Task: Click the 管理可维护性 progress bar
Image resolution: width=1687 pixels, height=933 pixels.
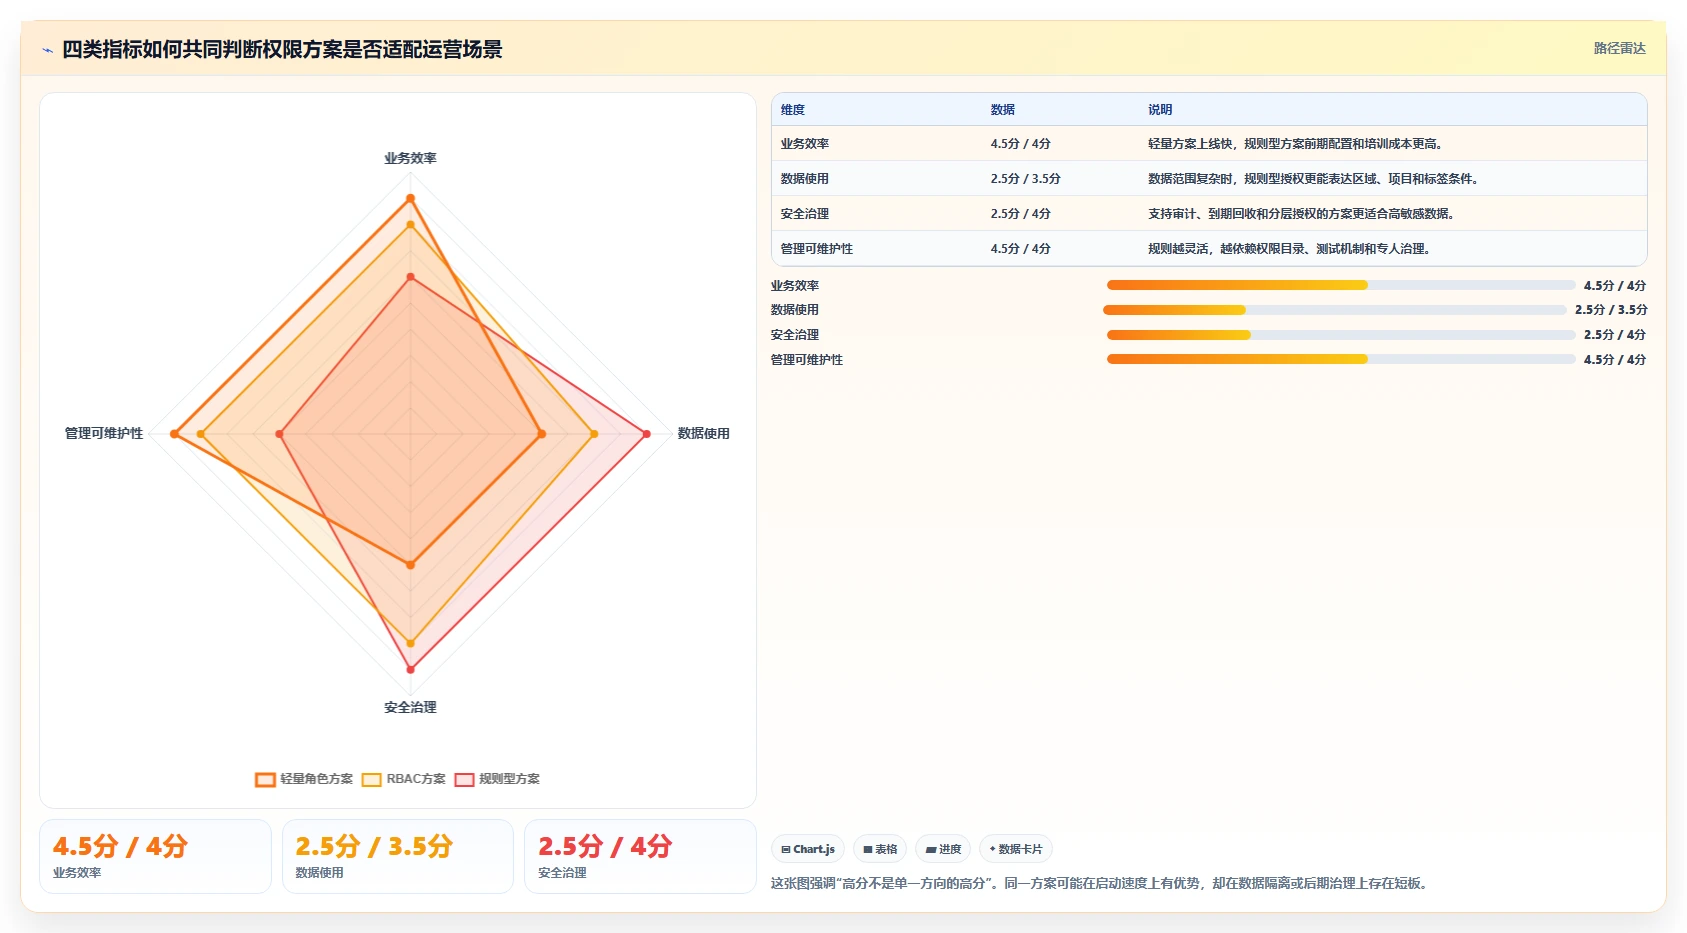Action: 1341,359
